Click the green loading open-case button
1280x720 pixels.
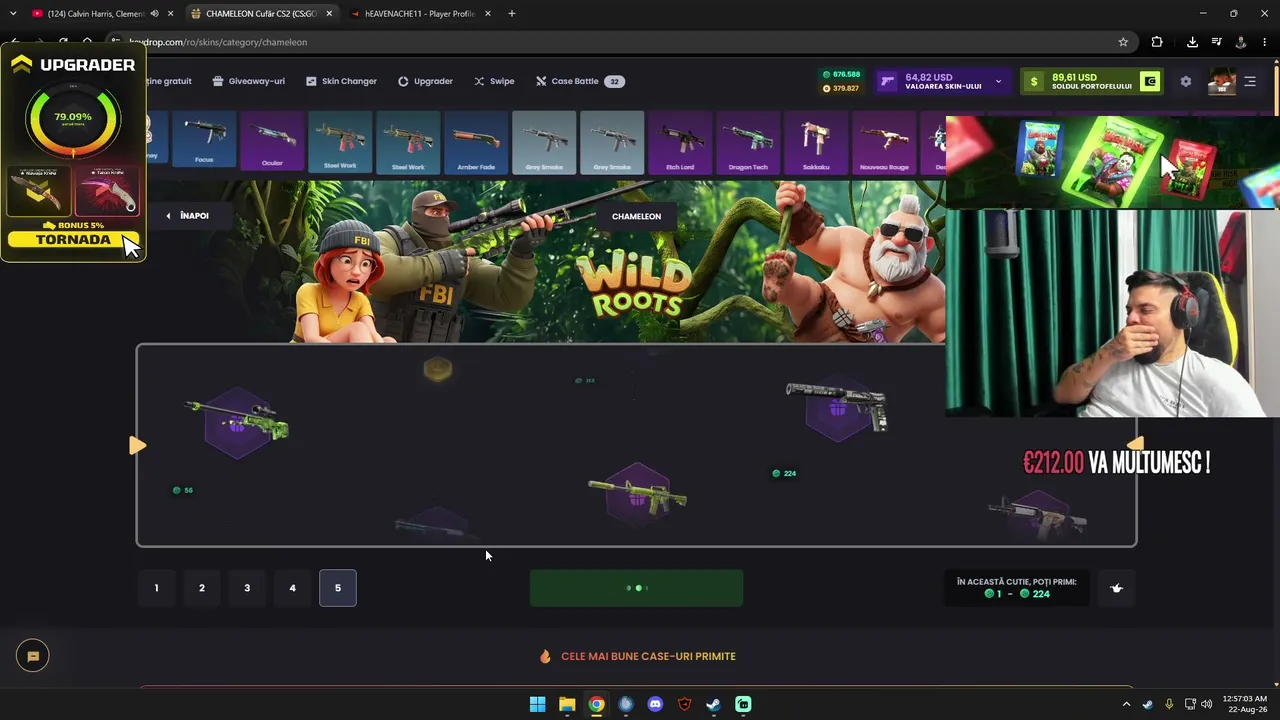(x=636, y=588)
